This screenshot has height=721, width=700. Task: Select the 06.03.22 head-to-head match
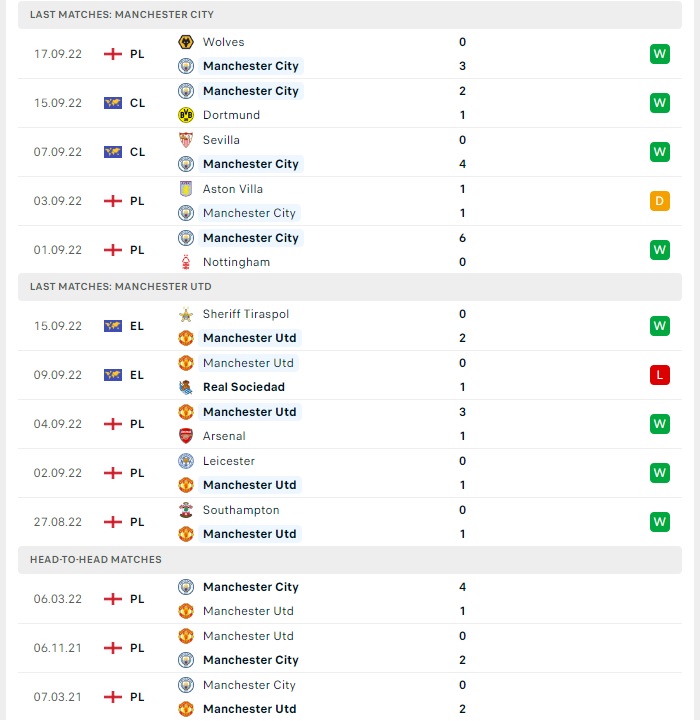(x=350, y=599)
